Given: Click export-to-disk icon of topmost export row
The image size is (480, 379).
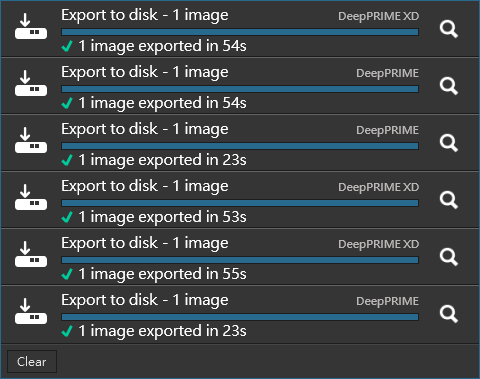Looking at the screenshot, I should click(x=31, y=27).
